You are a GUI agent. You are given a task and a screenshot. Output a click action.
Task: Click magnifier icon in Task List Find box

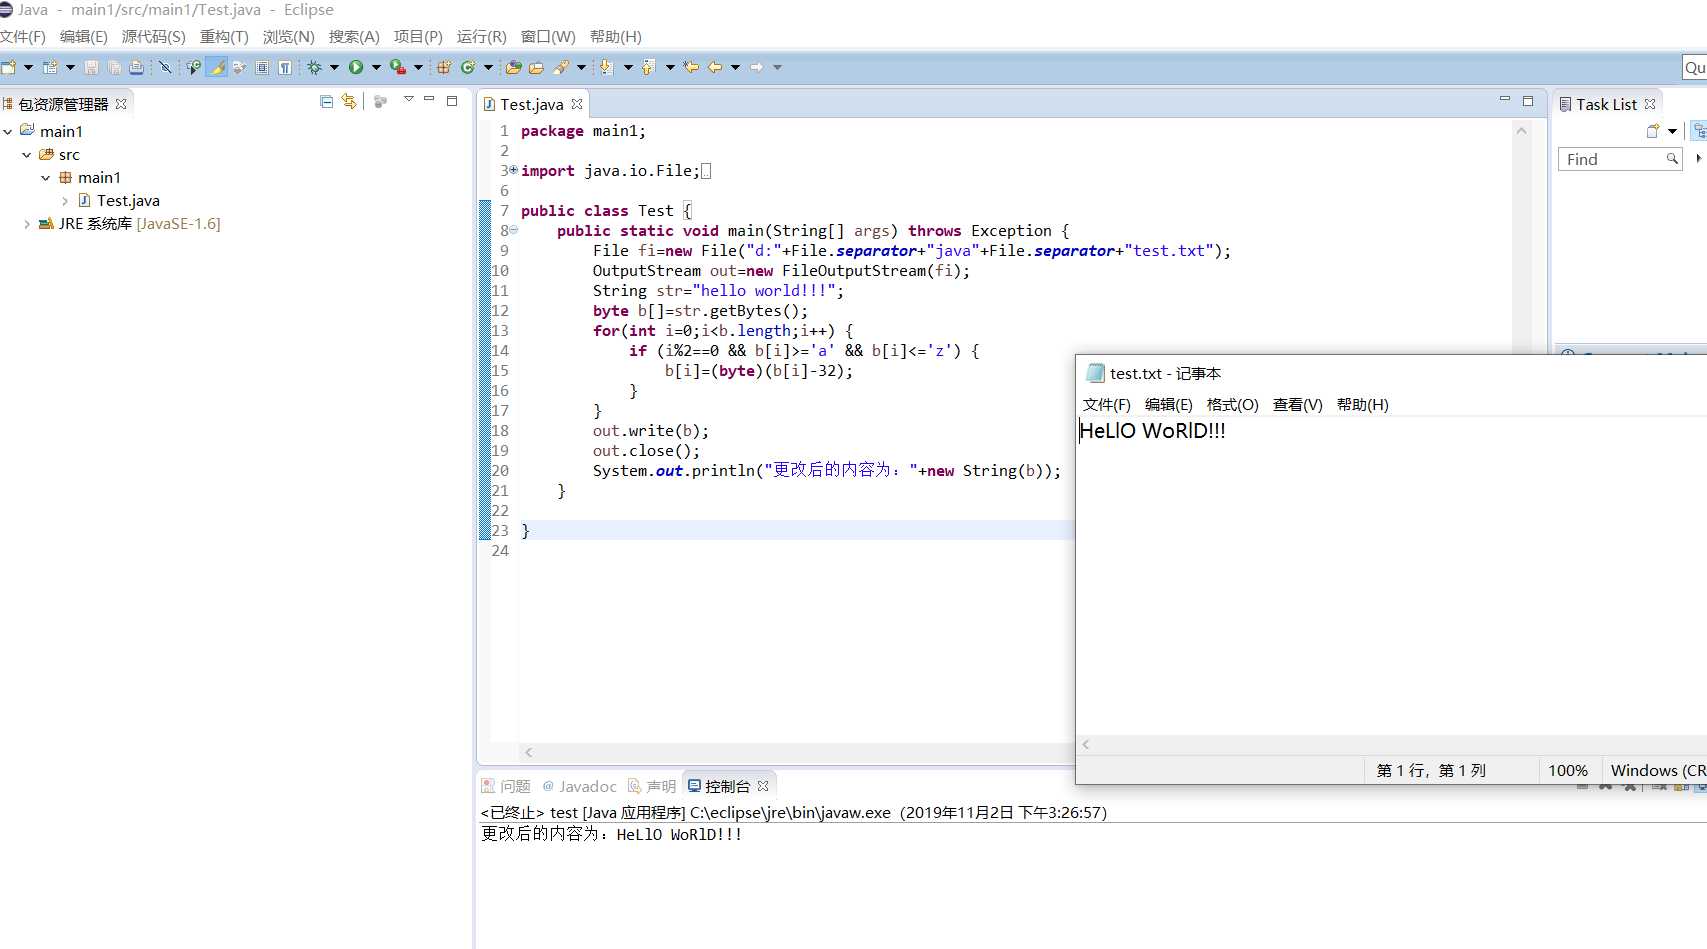click(1671, 159)
